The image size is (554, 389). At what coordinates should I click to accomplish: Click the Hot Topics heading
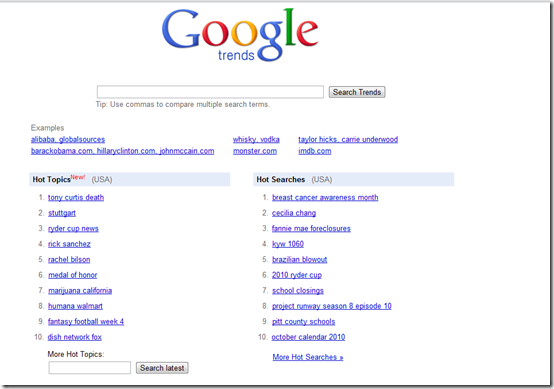click(52, 179)
